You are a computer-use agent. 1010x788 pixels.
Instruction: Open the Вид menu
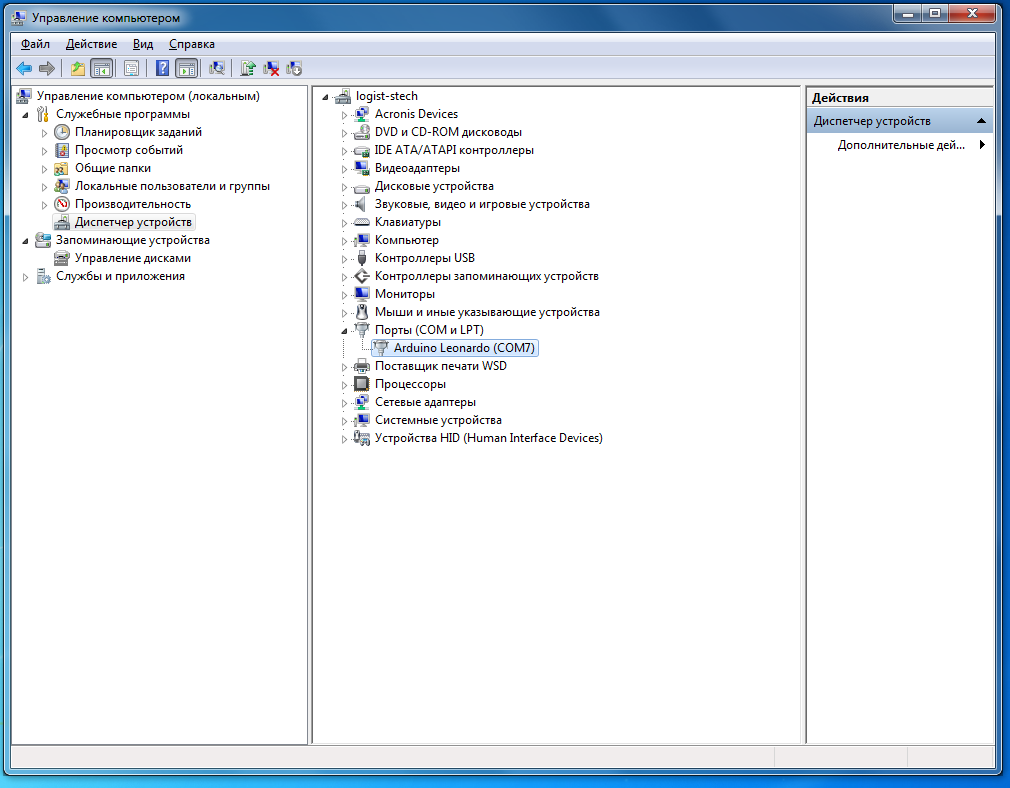[x=143, y=44]
